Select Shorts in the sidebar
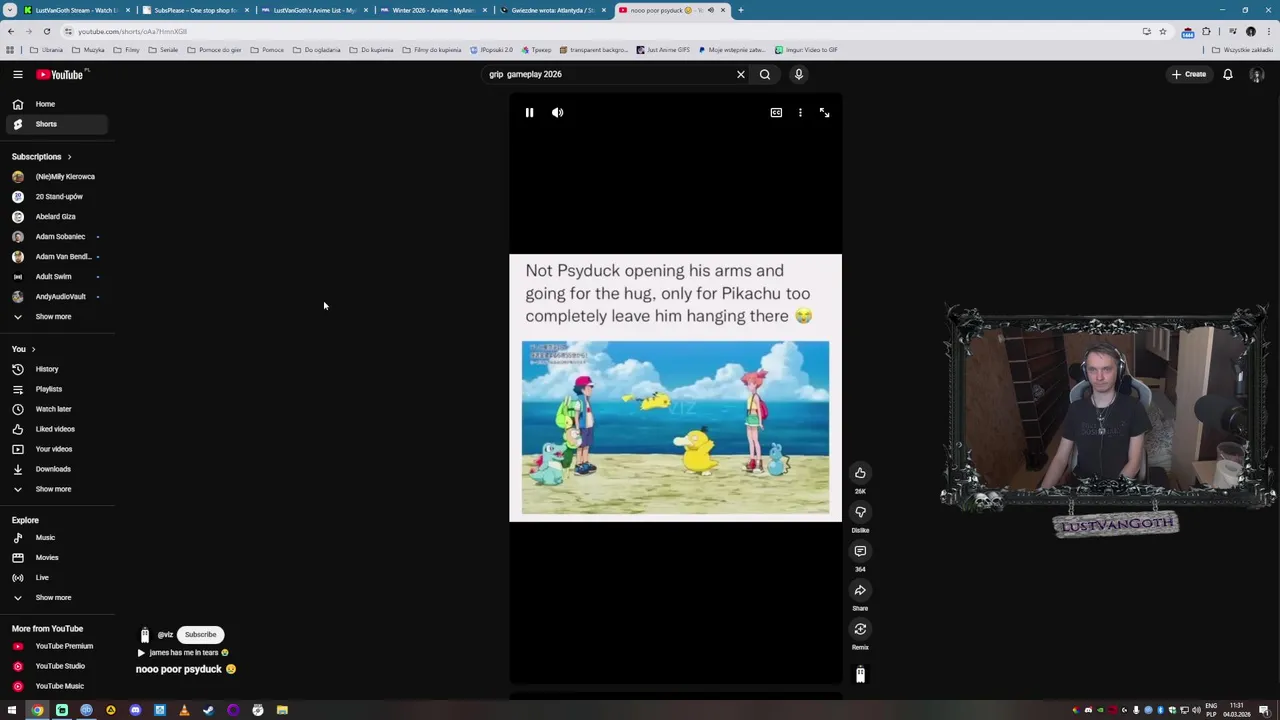 [55, 124]
